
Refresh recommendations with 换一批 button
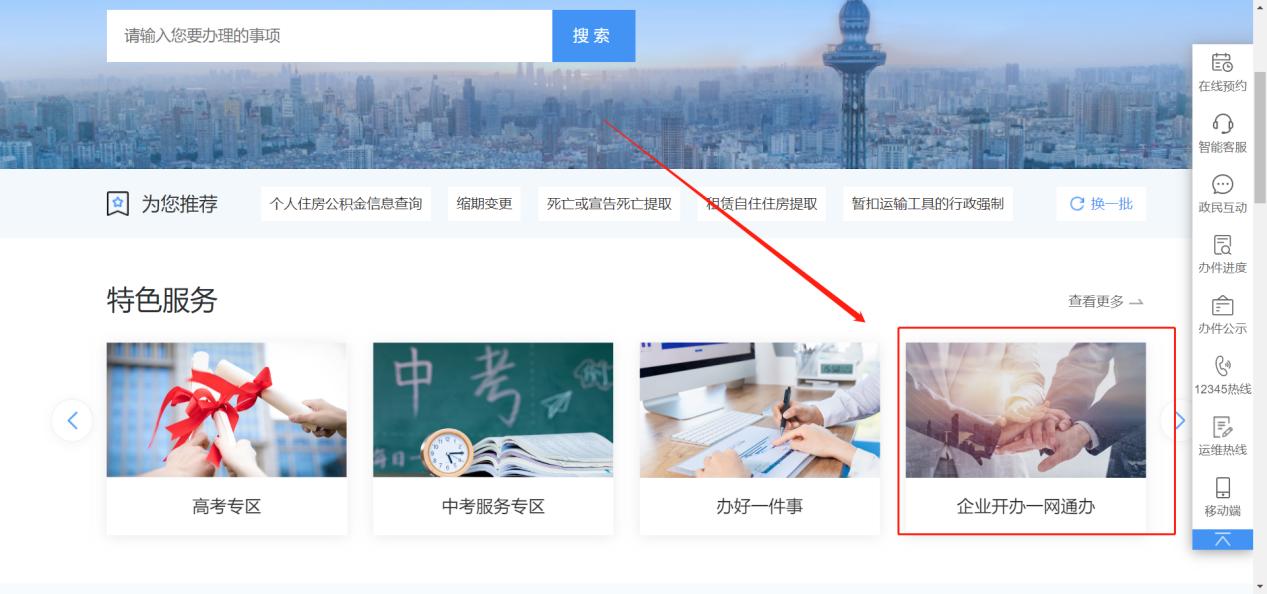pos(1101,204)
